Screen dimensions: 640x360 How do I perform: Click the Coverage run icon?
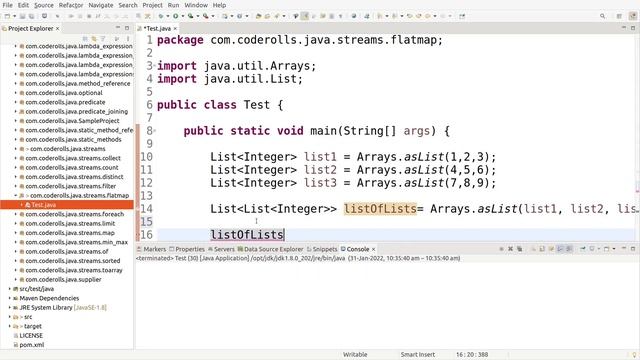191,16
